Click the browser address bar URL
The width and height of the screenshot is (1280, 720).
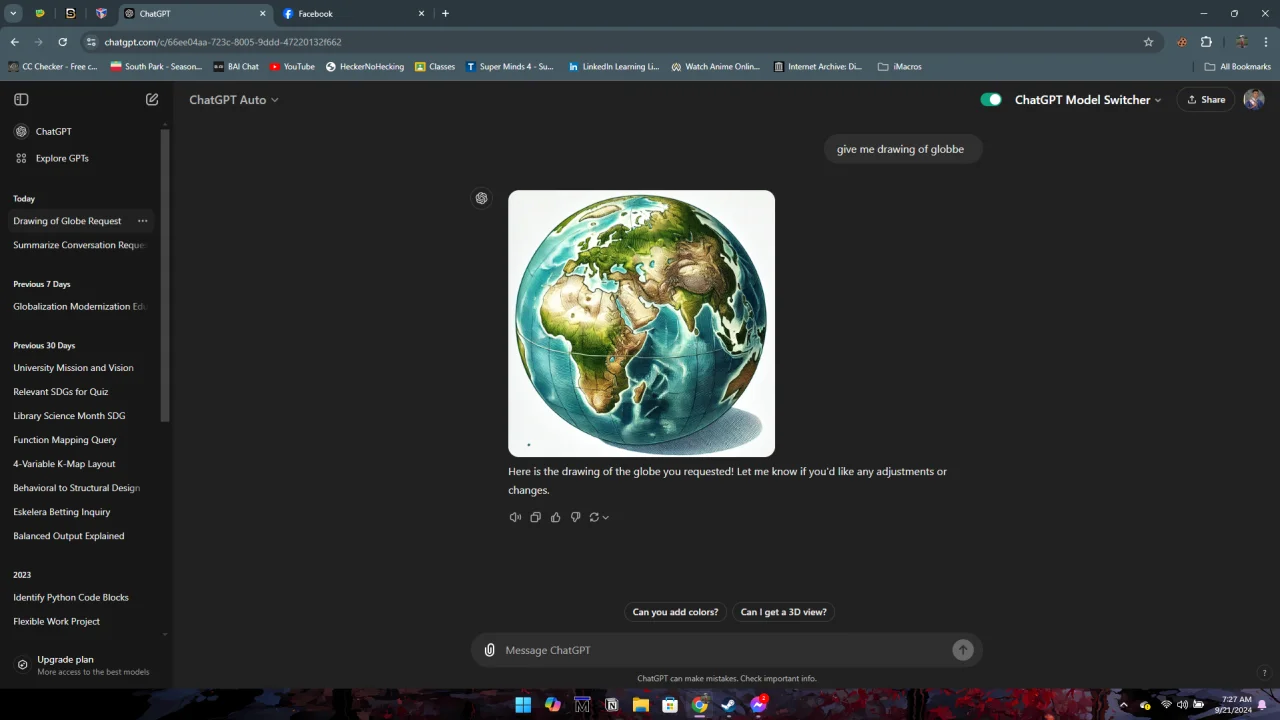click(223, 42)
